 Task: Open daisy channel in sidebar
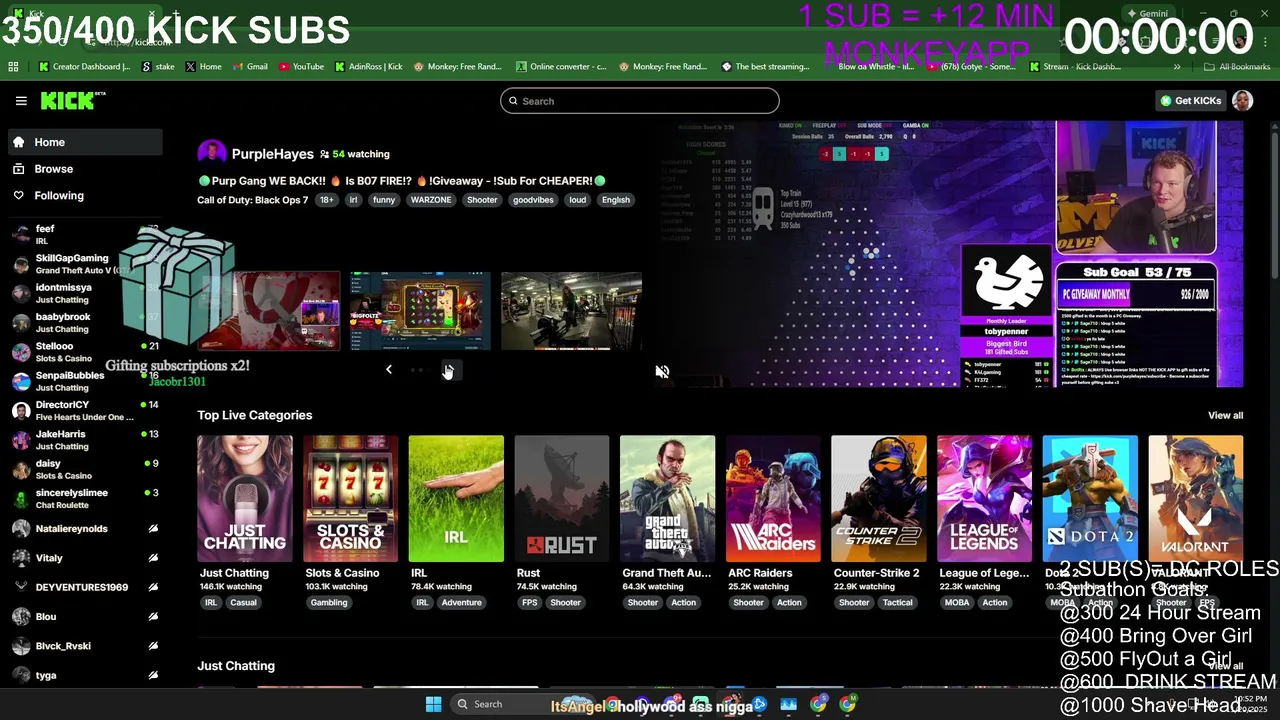[x=84, y=469]
